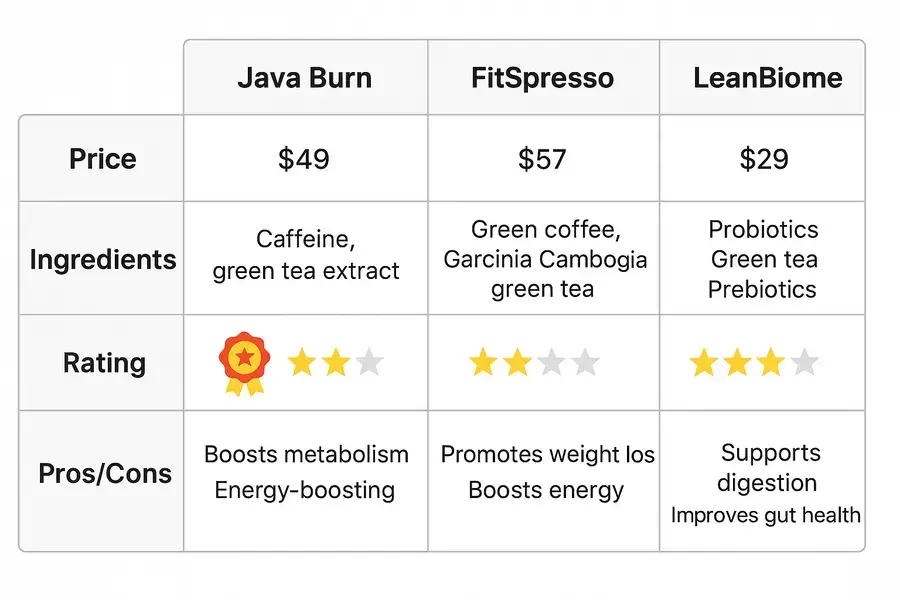Viewport: 900px width, 600px height.
Task: Click the third gold star for LeanBiome
Action: click(x=770, y=362)
